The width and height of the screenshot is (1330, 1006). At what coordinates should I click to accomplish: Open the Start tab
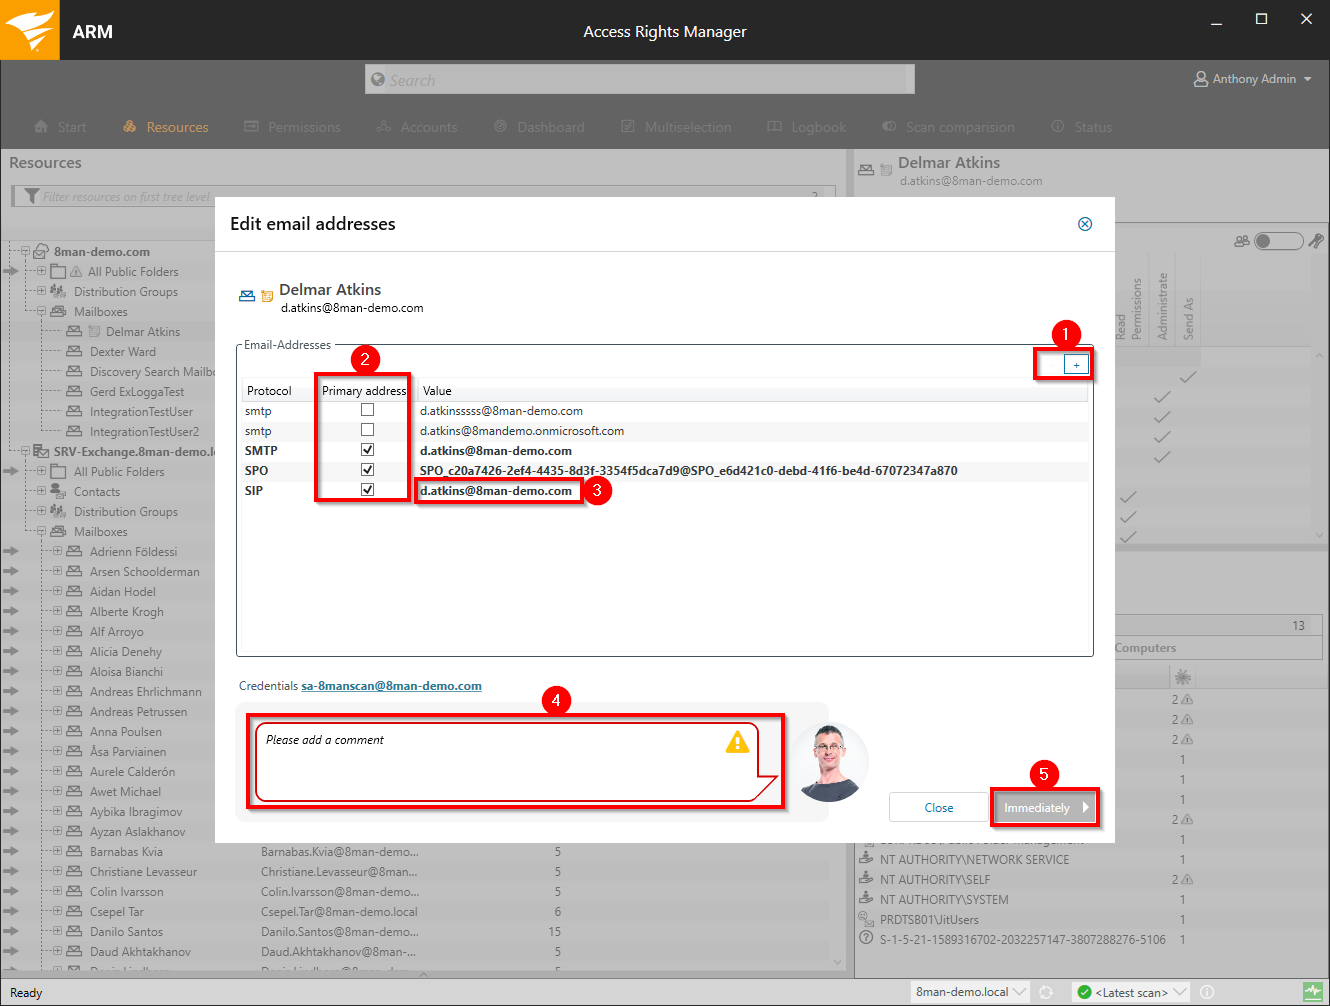60,127
